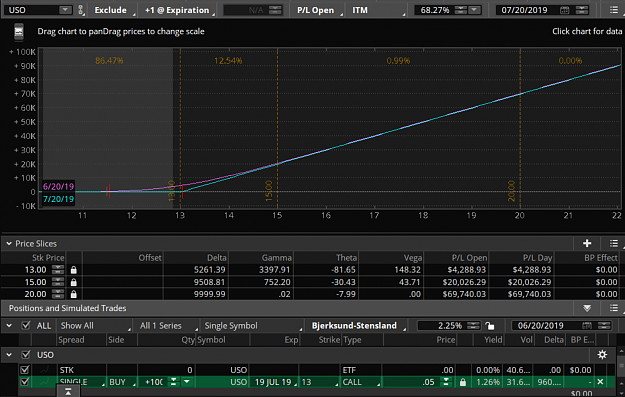The width and height of the screenshot is (625, 397).
Task: Toggle the STK row checkbox
Action: point(25,370)
